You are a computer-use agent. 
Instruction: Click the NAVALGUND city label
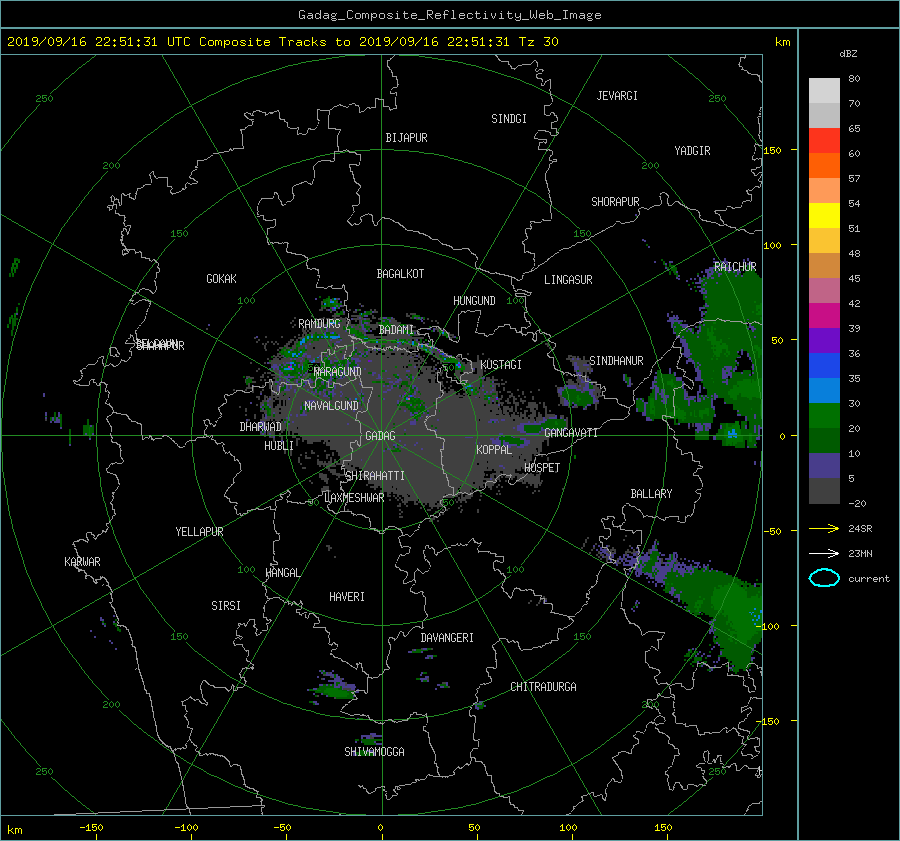(x=331, y=406)
